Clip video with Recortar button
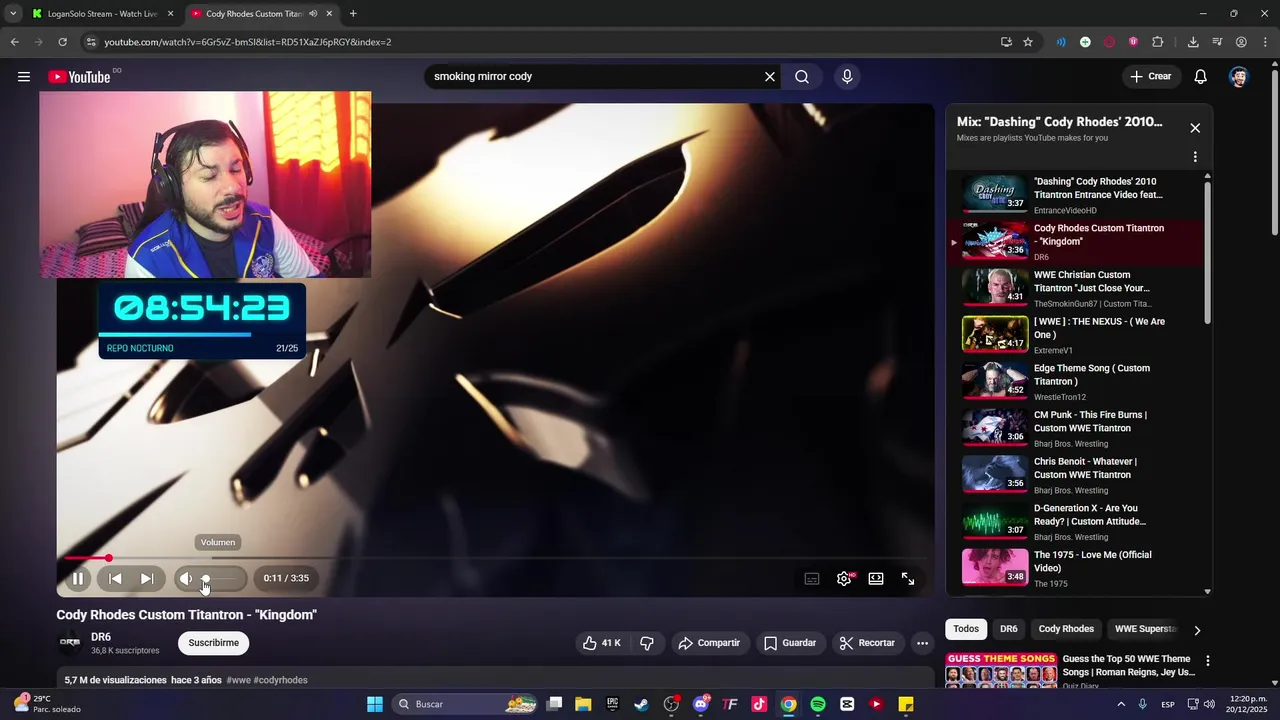This screenshot has height=720, width=1280. [867, 643]
